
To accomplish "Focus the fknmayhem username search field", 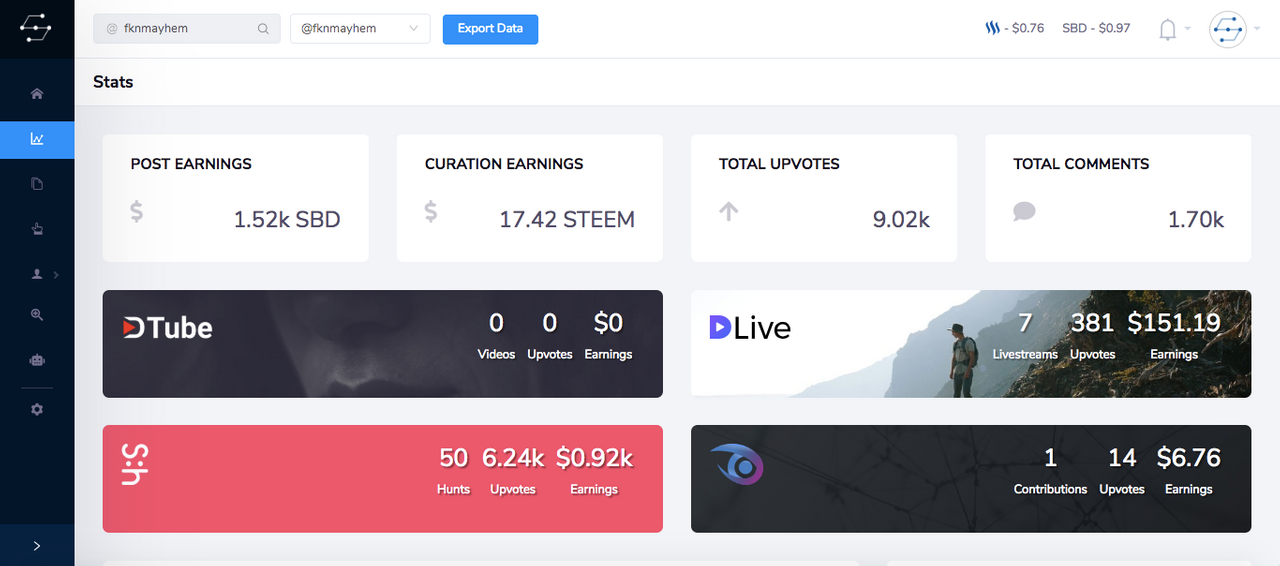I will pos(187,29).
